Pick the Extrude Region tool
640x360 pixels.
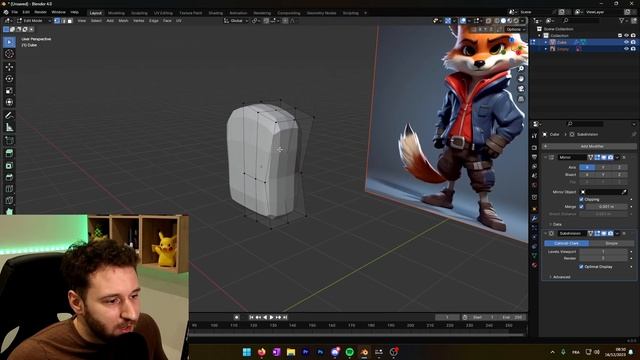tap(9, 153)
